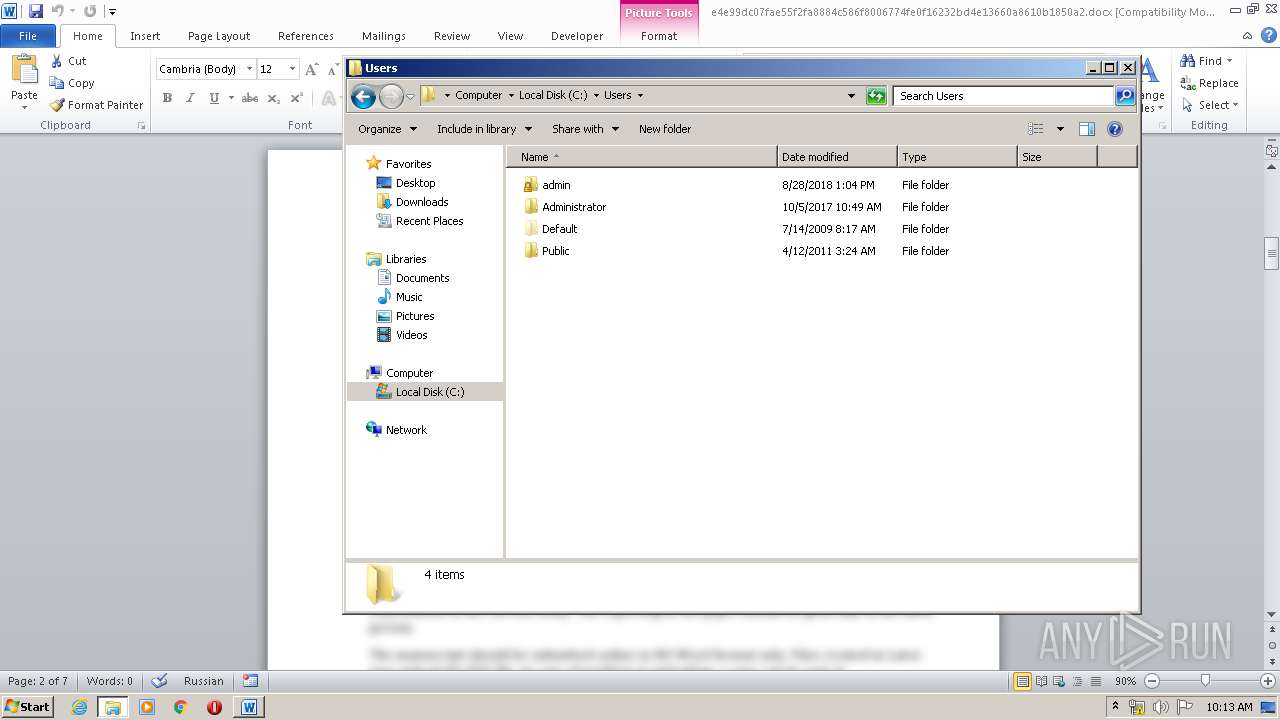1280x720 pixels.
Task: Move the Word zoom slider handle
Action: coord(1205,681)
